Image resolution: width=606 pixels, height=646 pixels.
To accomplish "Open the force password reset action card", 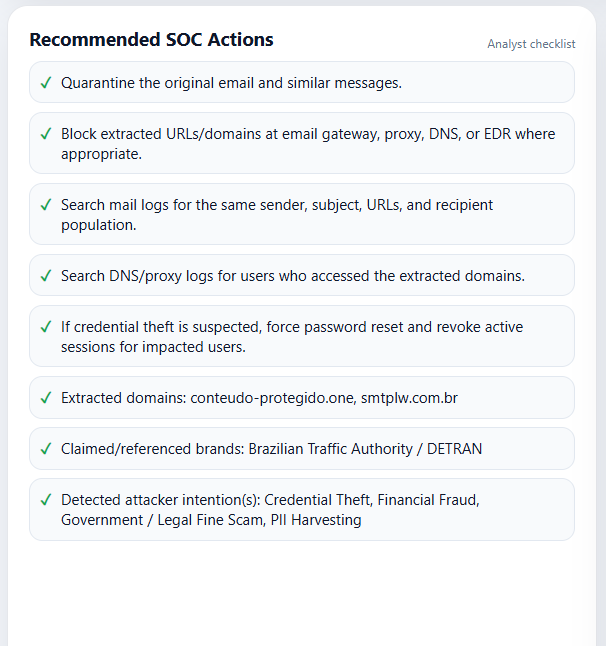I will 302,336.
